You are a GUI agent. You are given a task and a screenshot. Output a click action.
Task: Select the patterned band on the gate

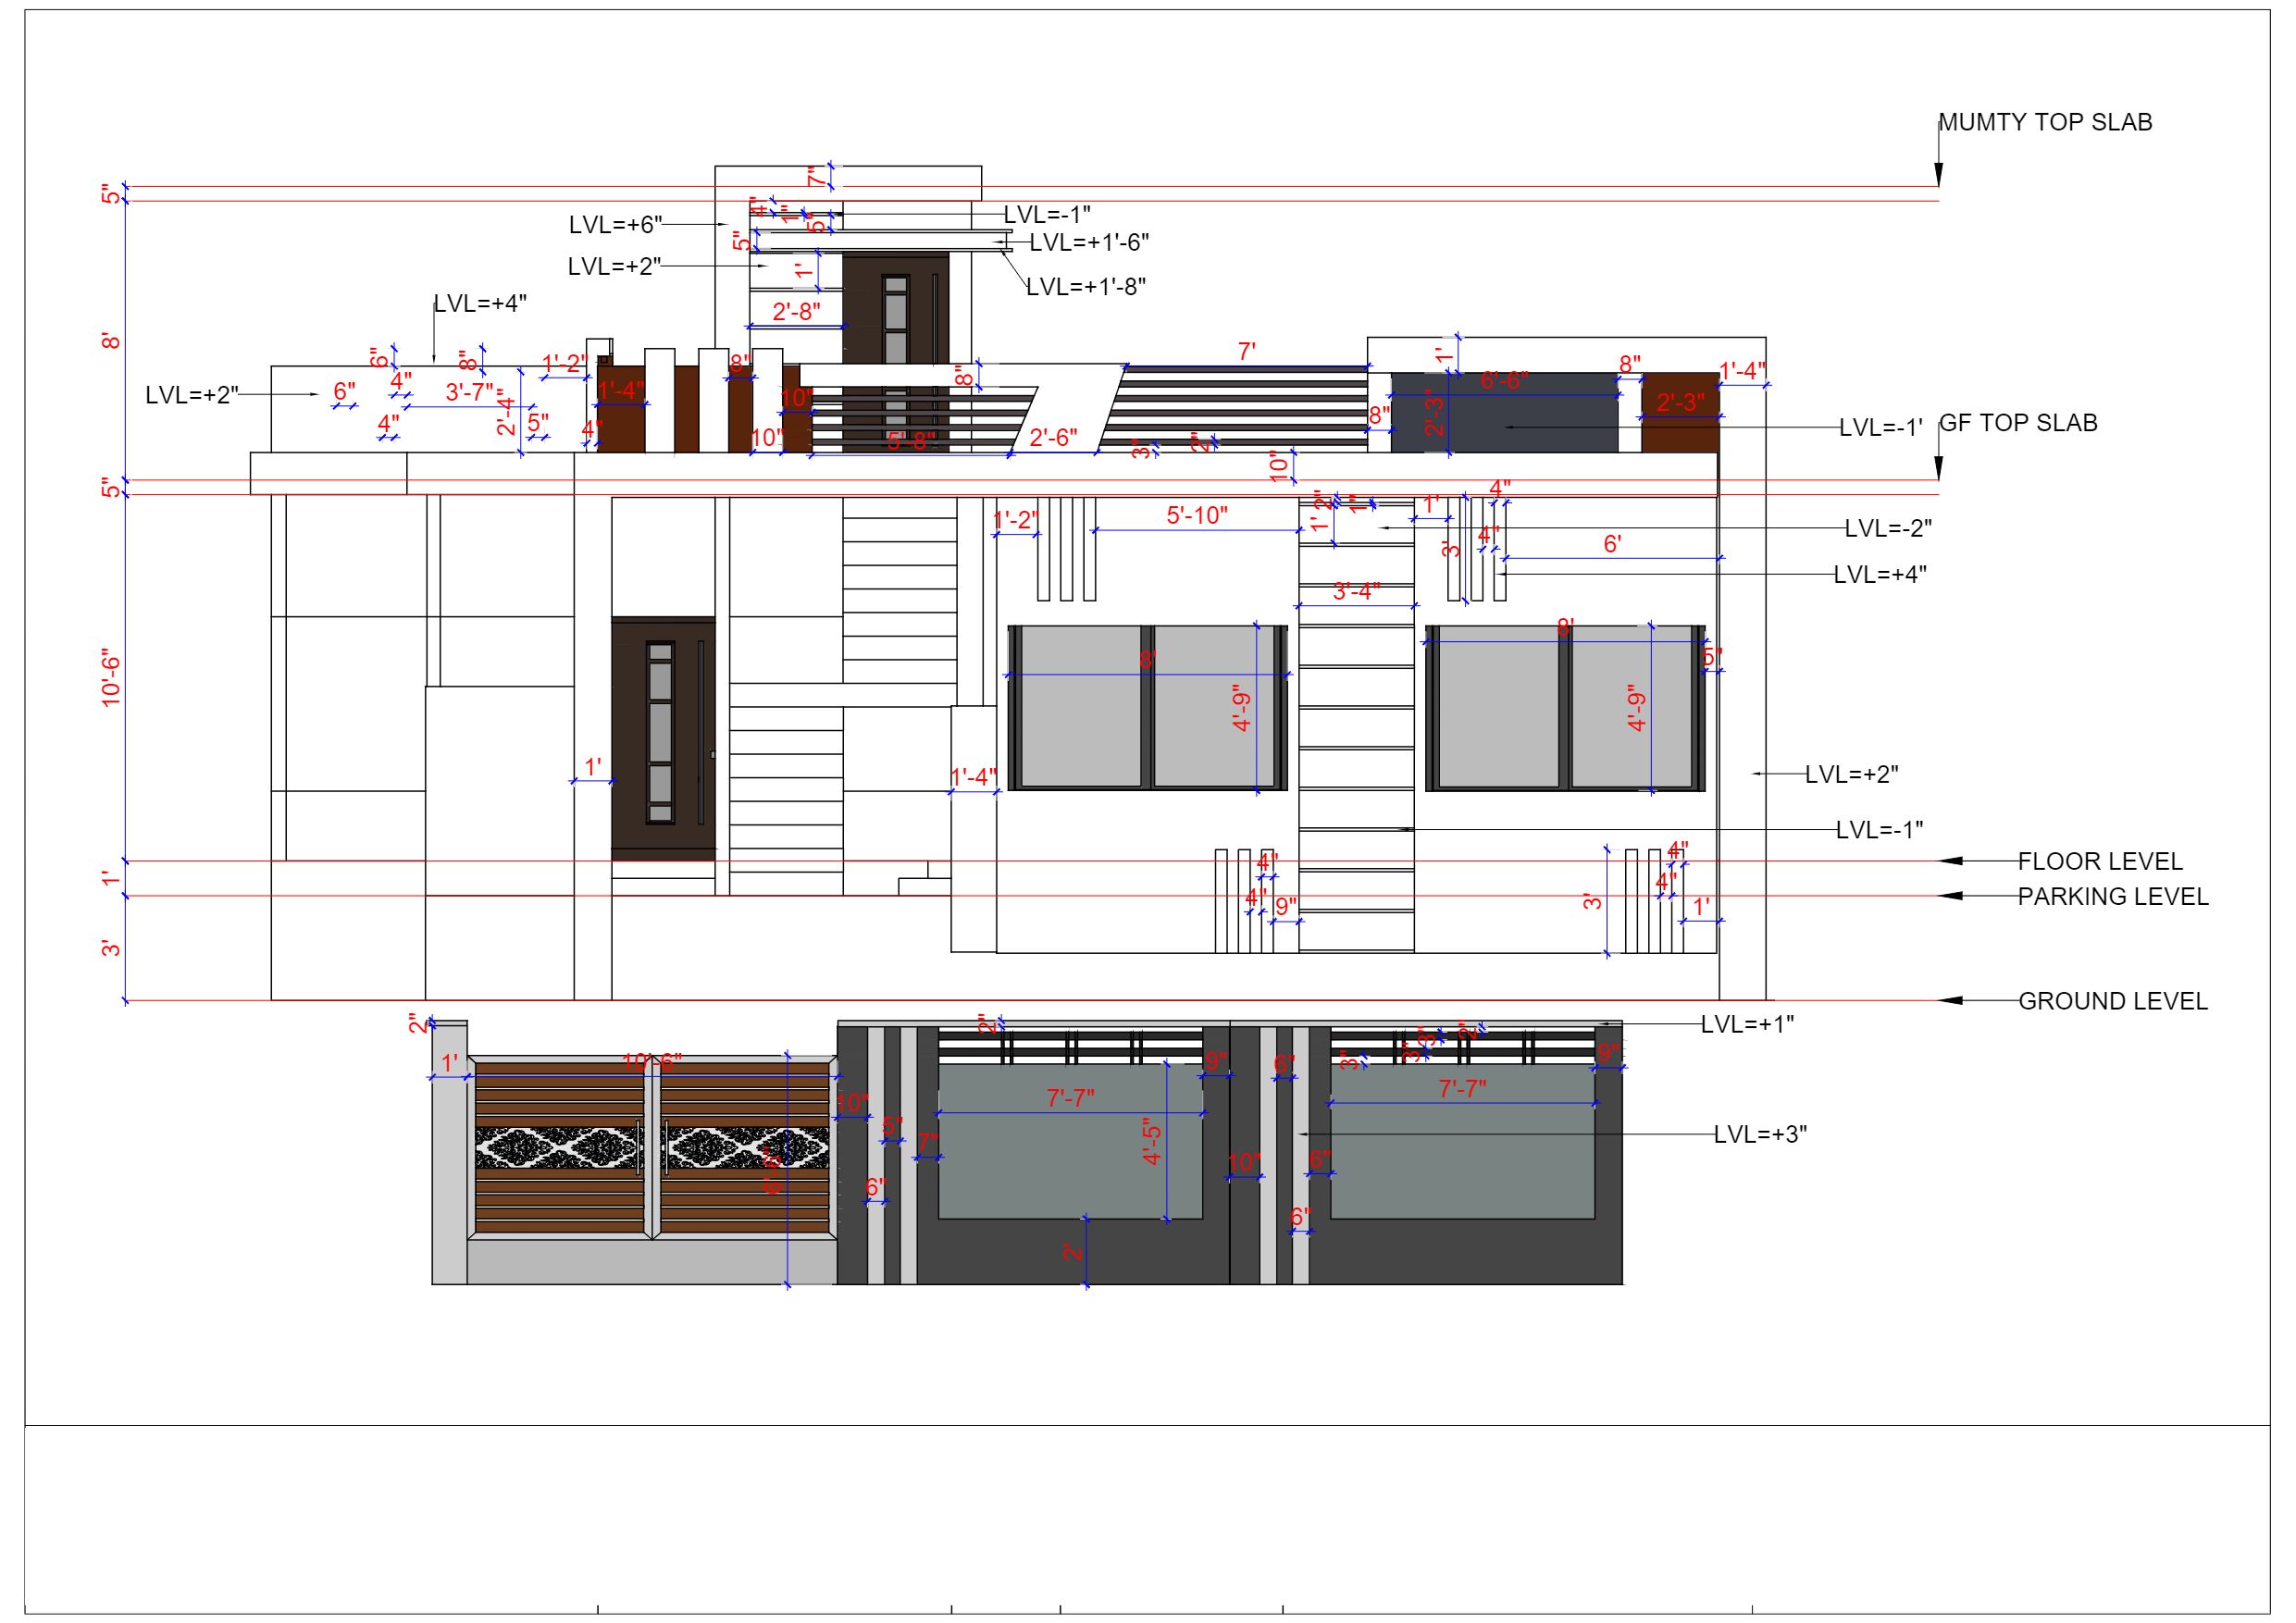(653, 1148)
